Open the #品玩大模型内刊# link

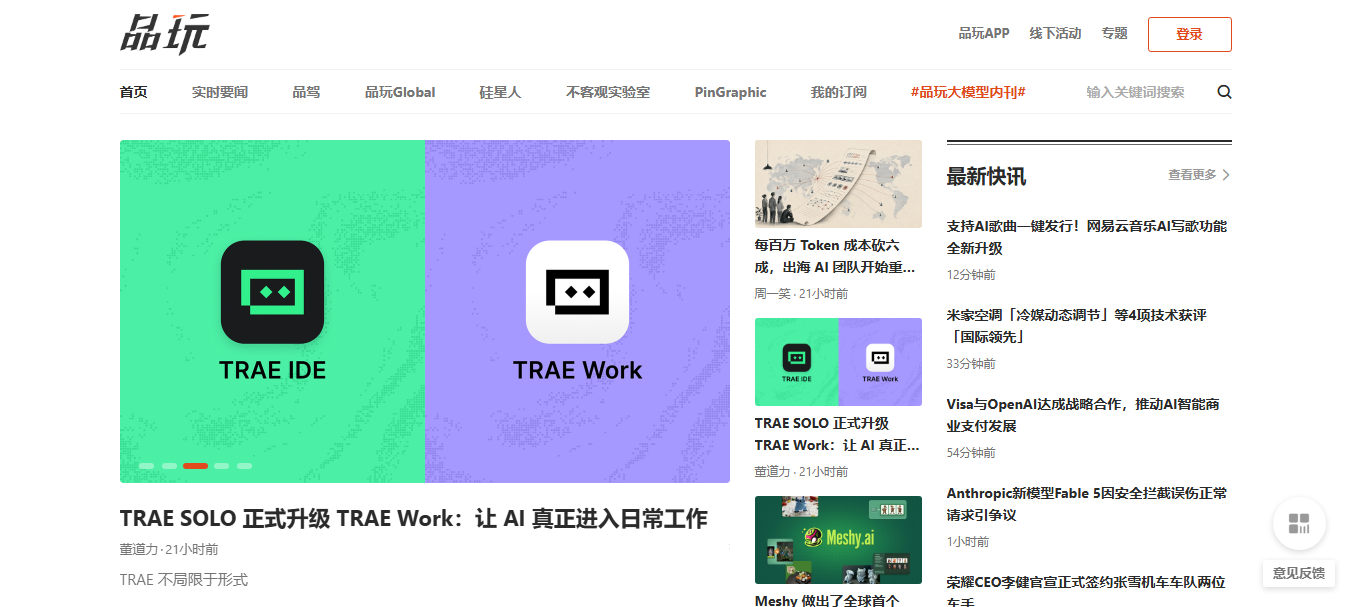[968, 92]
